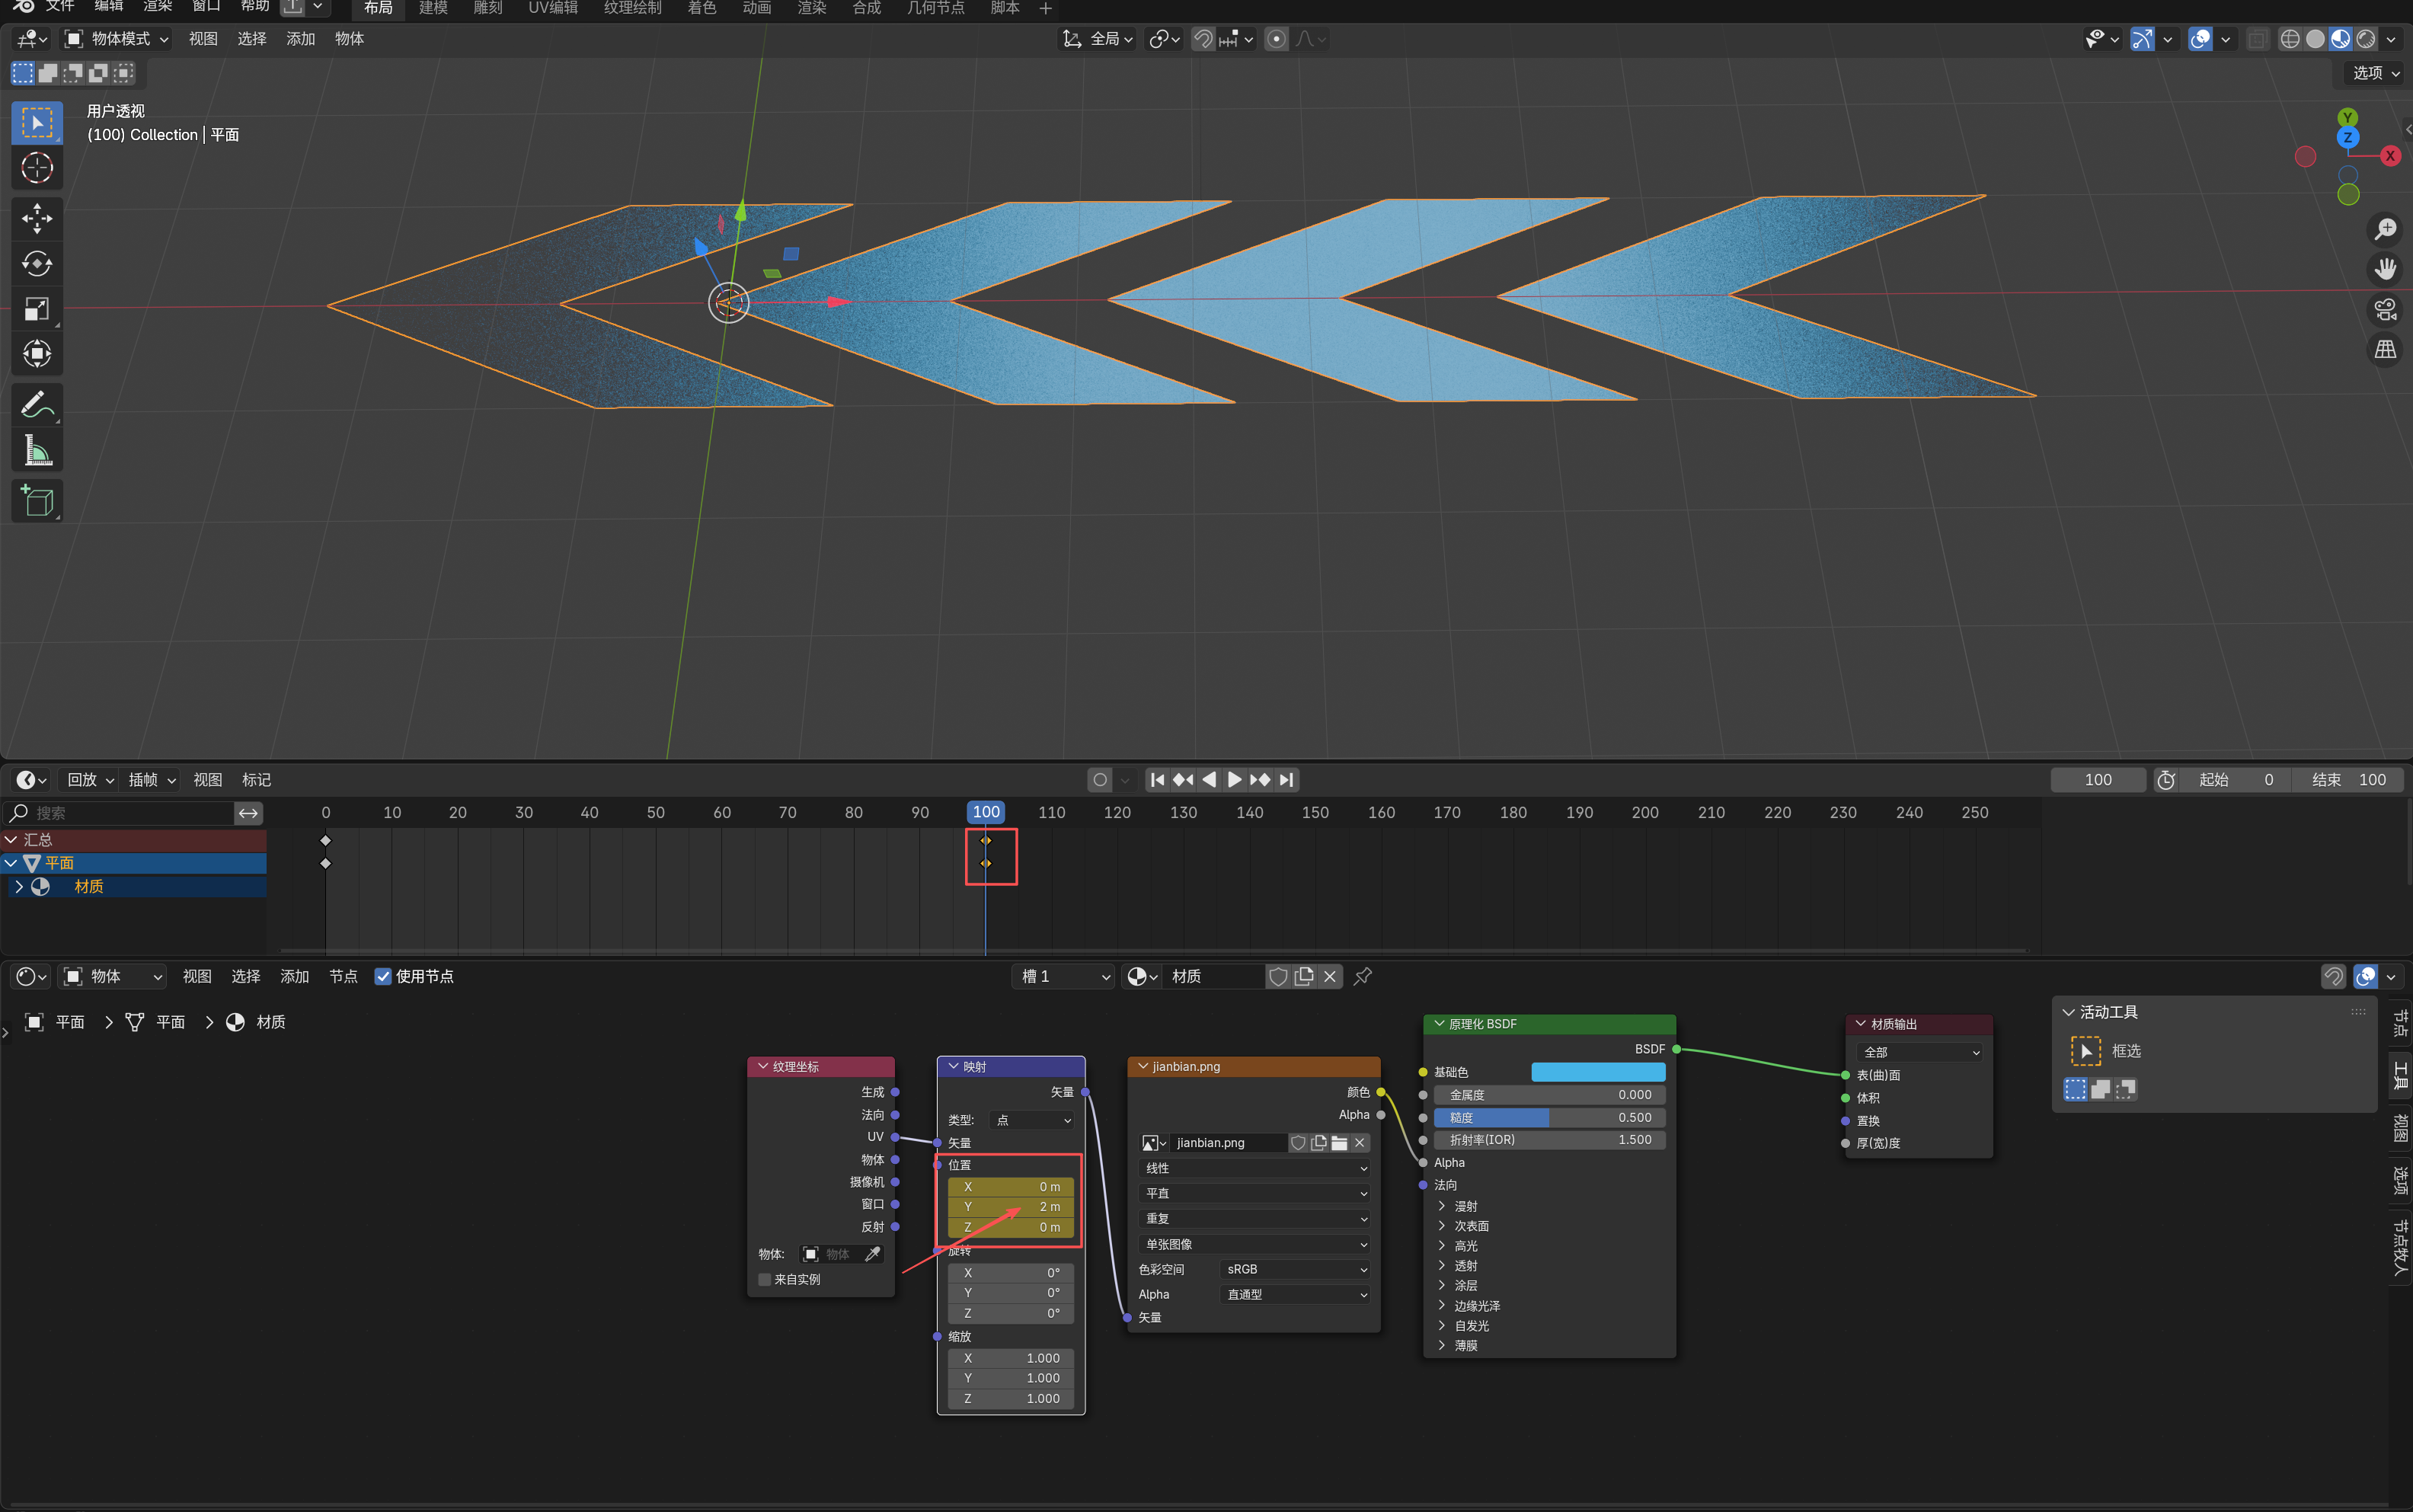
Task: Open the 添加 menu in node editor
Action: [x=294, y=976]
